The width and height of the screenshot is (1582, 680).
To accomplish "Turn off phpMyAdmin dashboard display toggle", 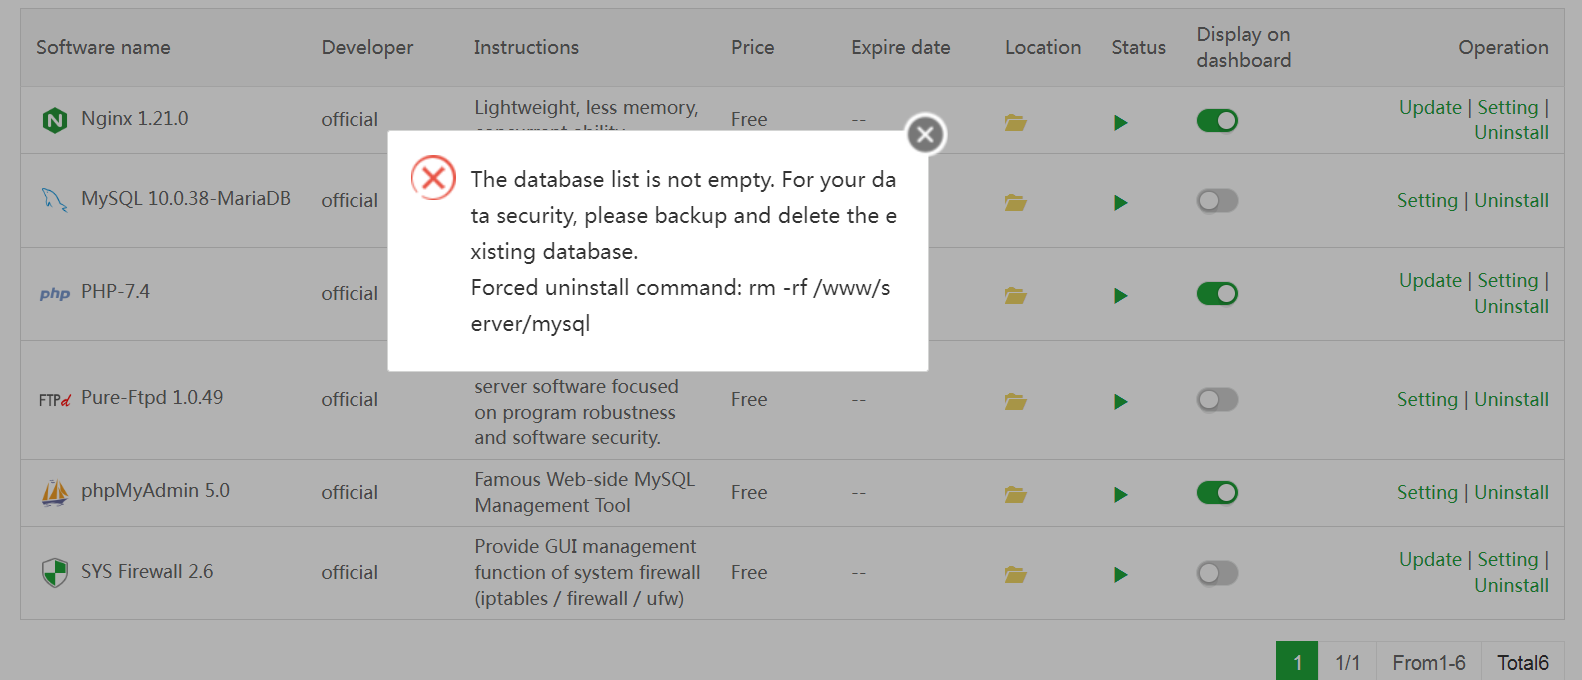I will [1217, 493].
